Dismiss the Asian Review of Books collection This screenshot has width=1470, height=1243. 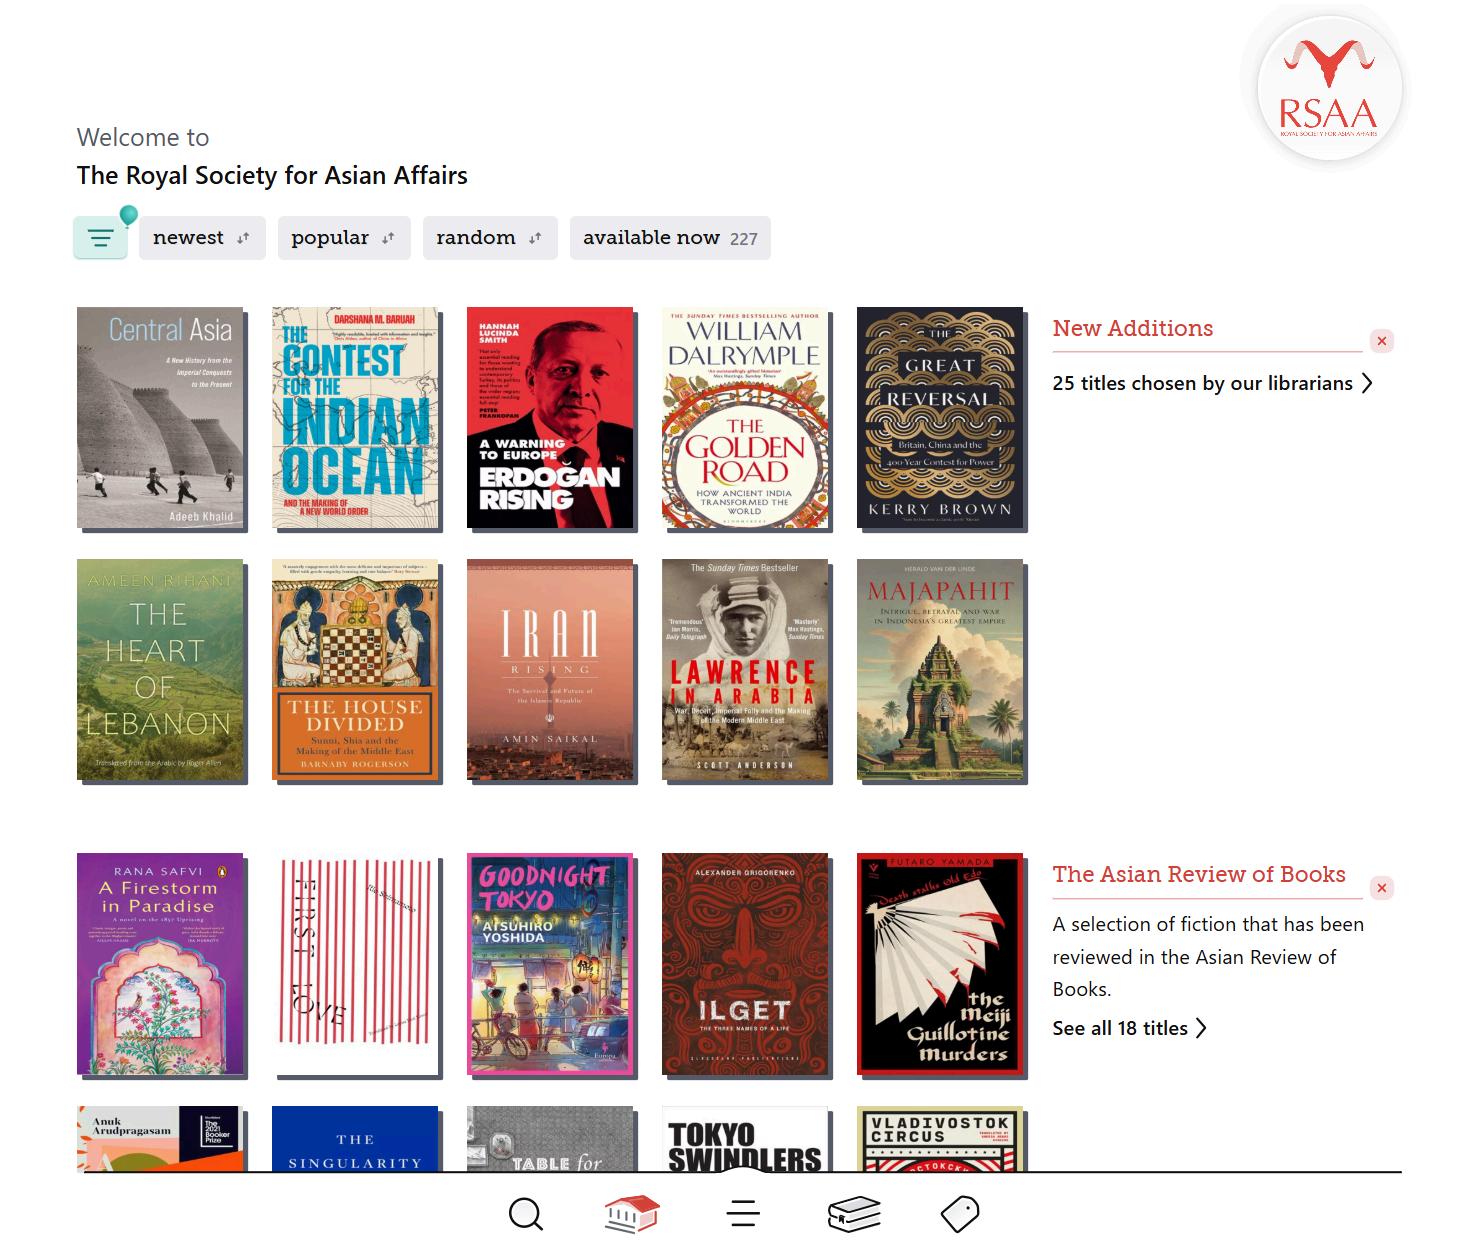[1382, 888]
